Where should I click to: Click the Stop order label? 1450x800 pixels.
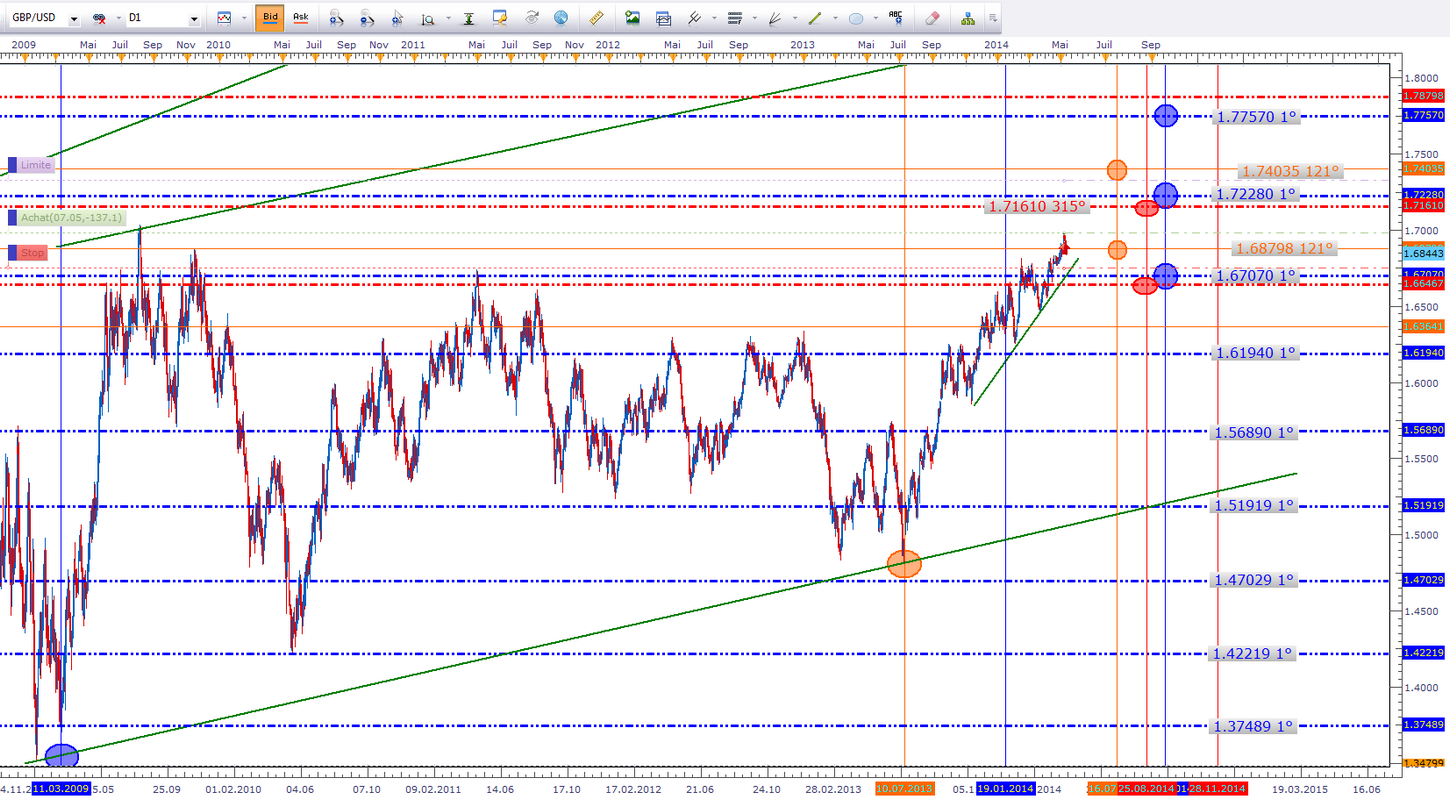coord(28,253)
